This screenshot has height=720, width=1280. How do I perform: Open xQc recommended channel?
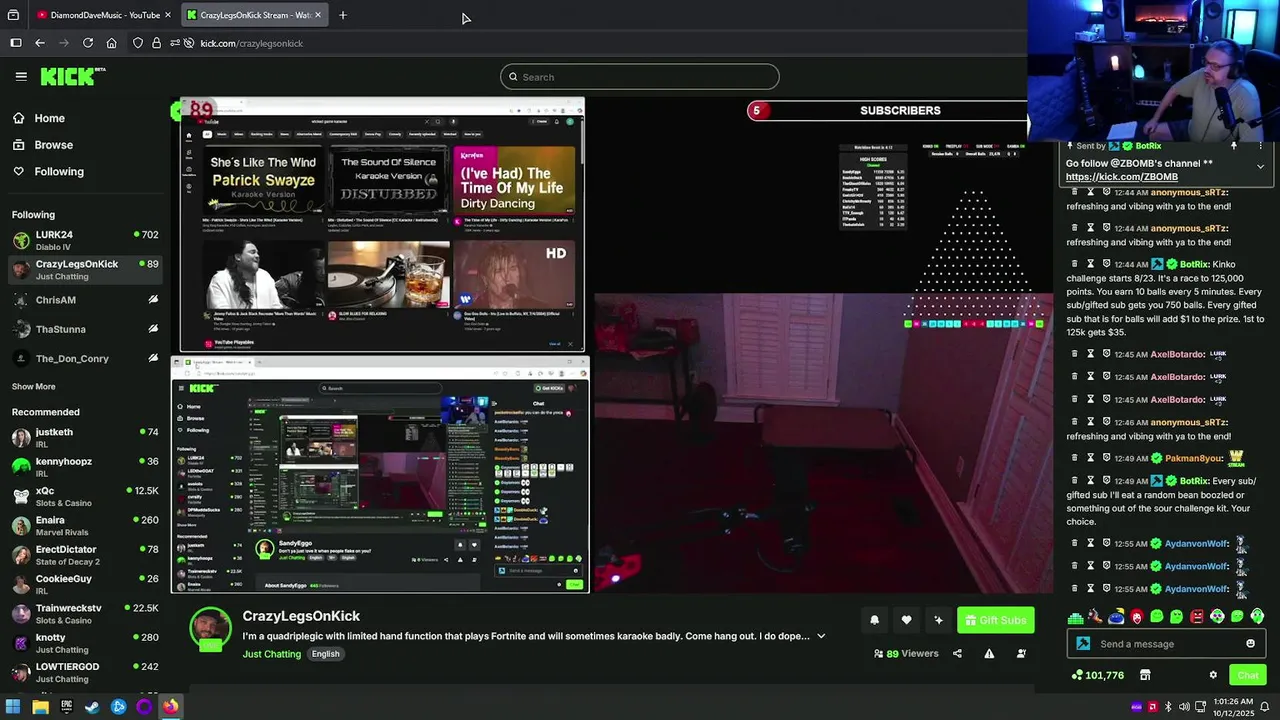click(85, 496)
